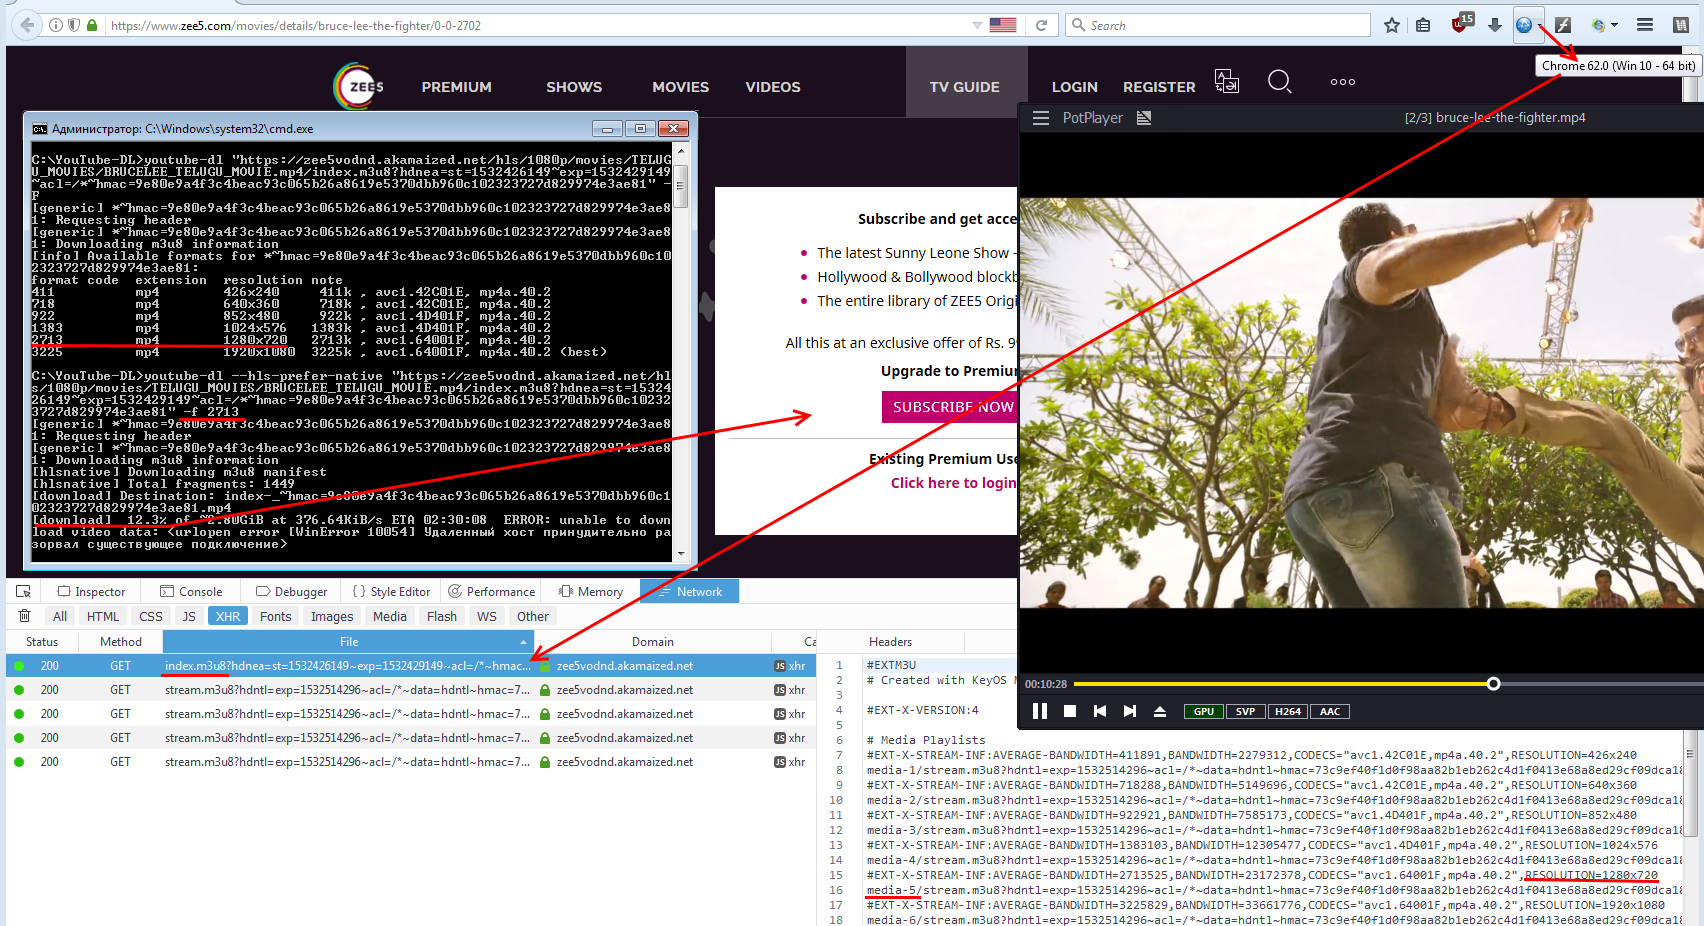The width and height of the screenshot is (1704, 926).
Task: Go back with the browser back arrow
Action: (x=28, y=25)
